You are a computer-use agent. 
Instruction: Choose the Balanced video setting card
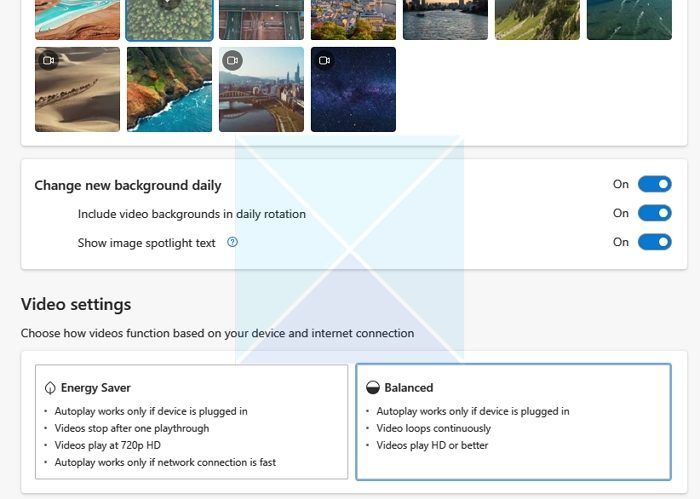[513, 421]
